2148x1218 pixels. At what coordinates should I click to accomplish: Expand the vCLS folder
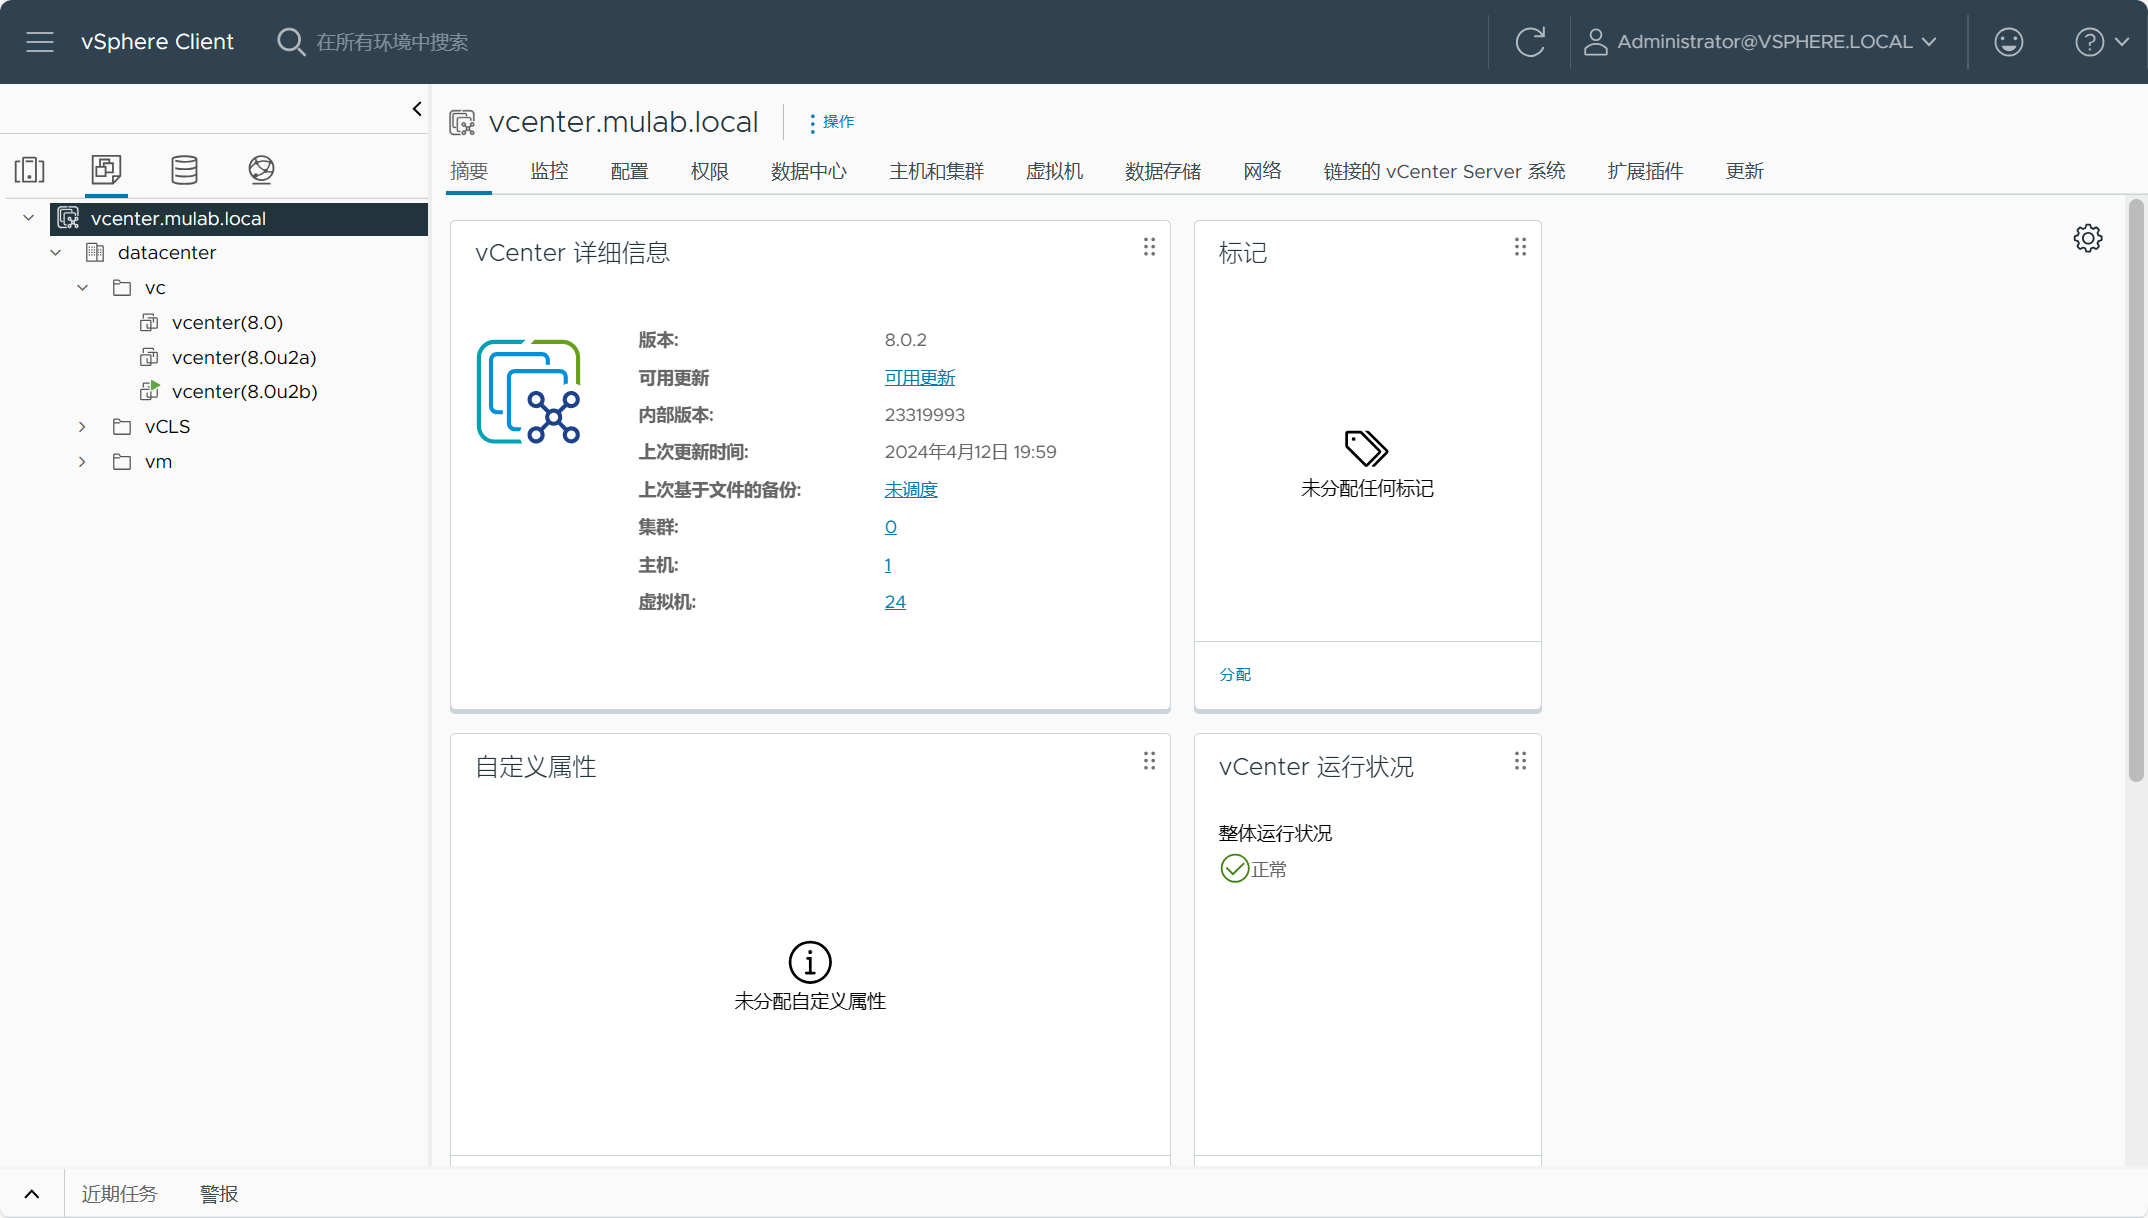point(83,427)
